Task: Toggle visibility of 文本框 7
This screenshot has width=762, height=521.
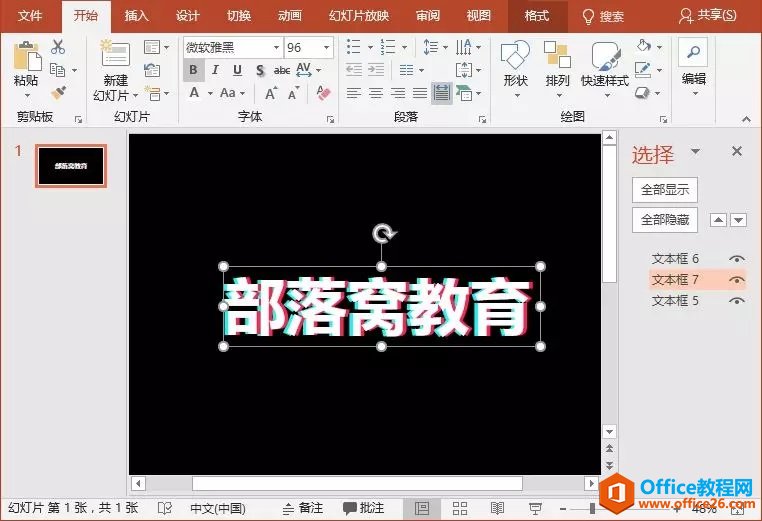Action: pyautogui.click(x=737, y=280)
